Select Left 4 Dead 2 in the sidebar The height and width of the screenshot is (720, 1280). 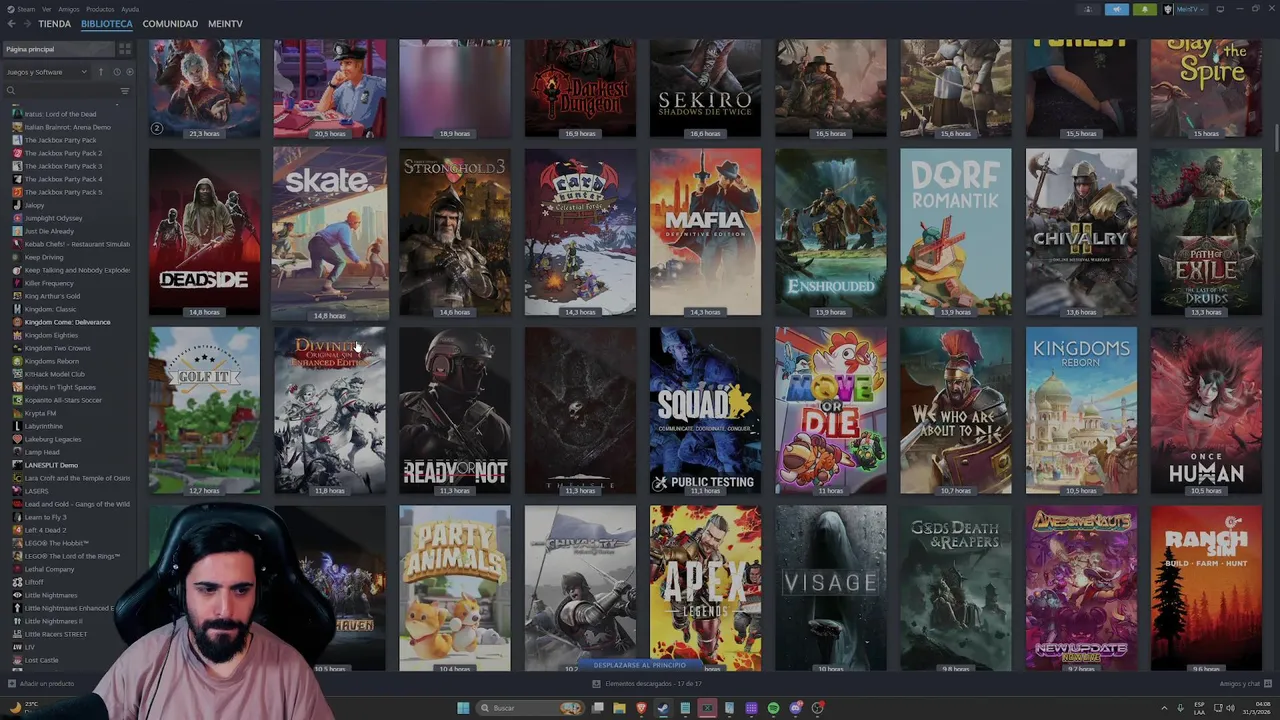(45, 530)
